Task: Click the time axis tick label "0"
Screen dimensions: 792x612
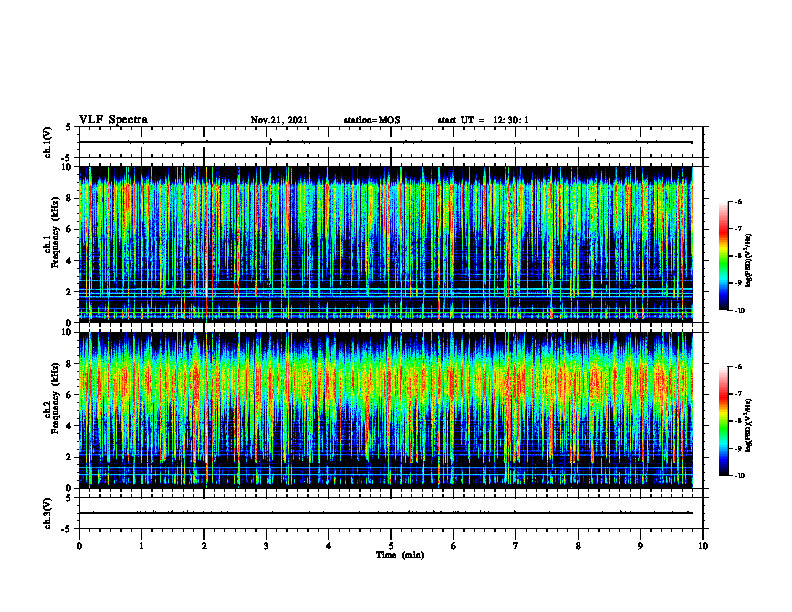Action: (79, 546)
